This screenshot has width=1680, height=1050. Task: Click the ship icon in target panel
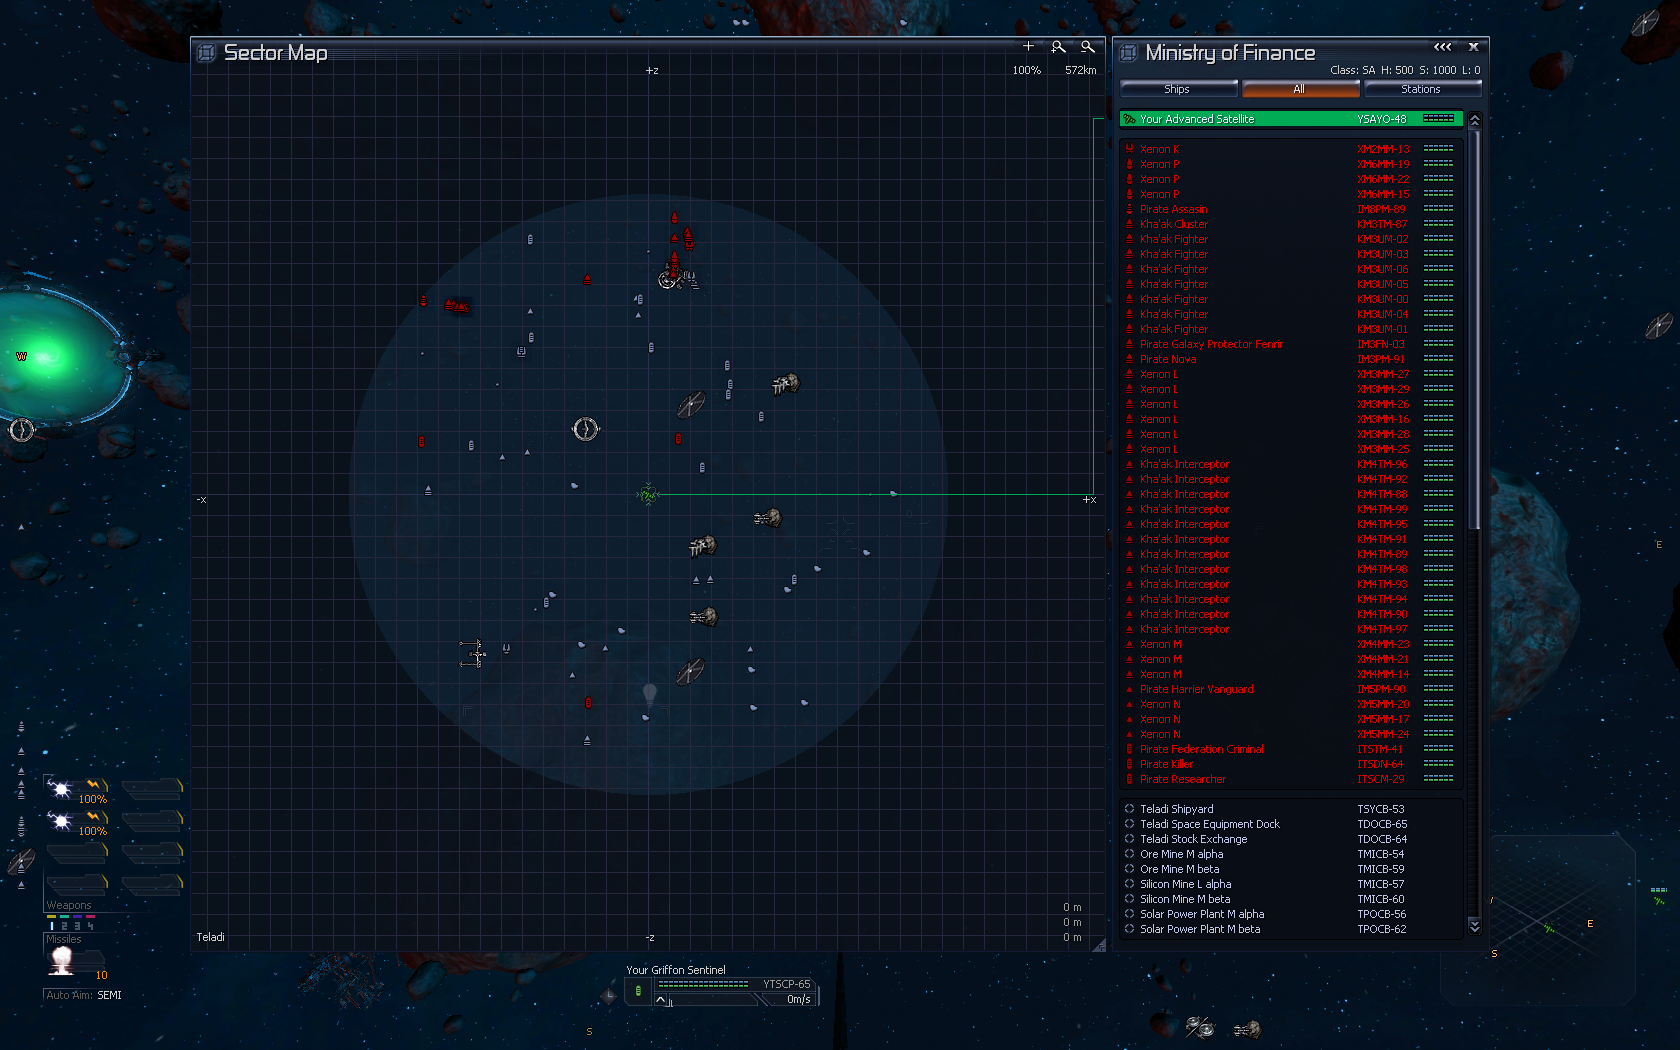[x=638, y=991]
